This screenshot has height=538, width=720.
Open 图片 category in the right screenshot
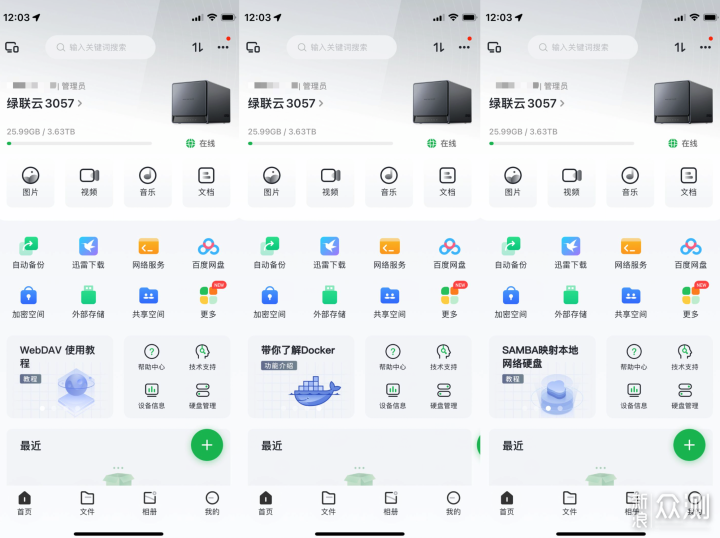(512, 182)
